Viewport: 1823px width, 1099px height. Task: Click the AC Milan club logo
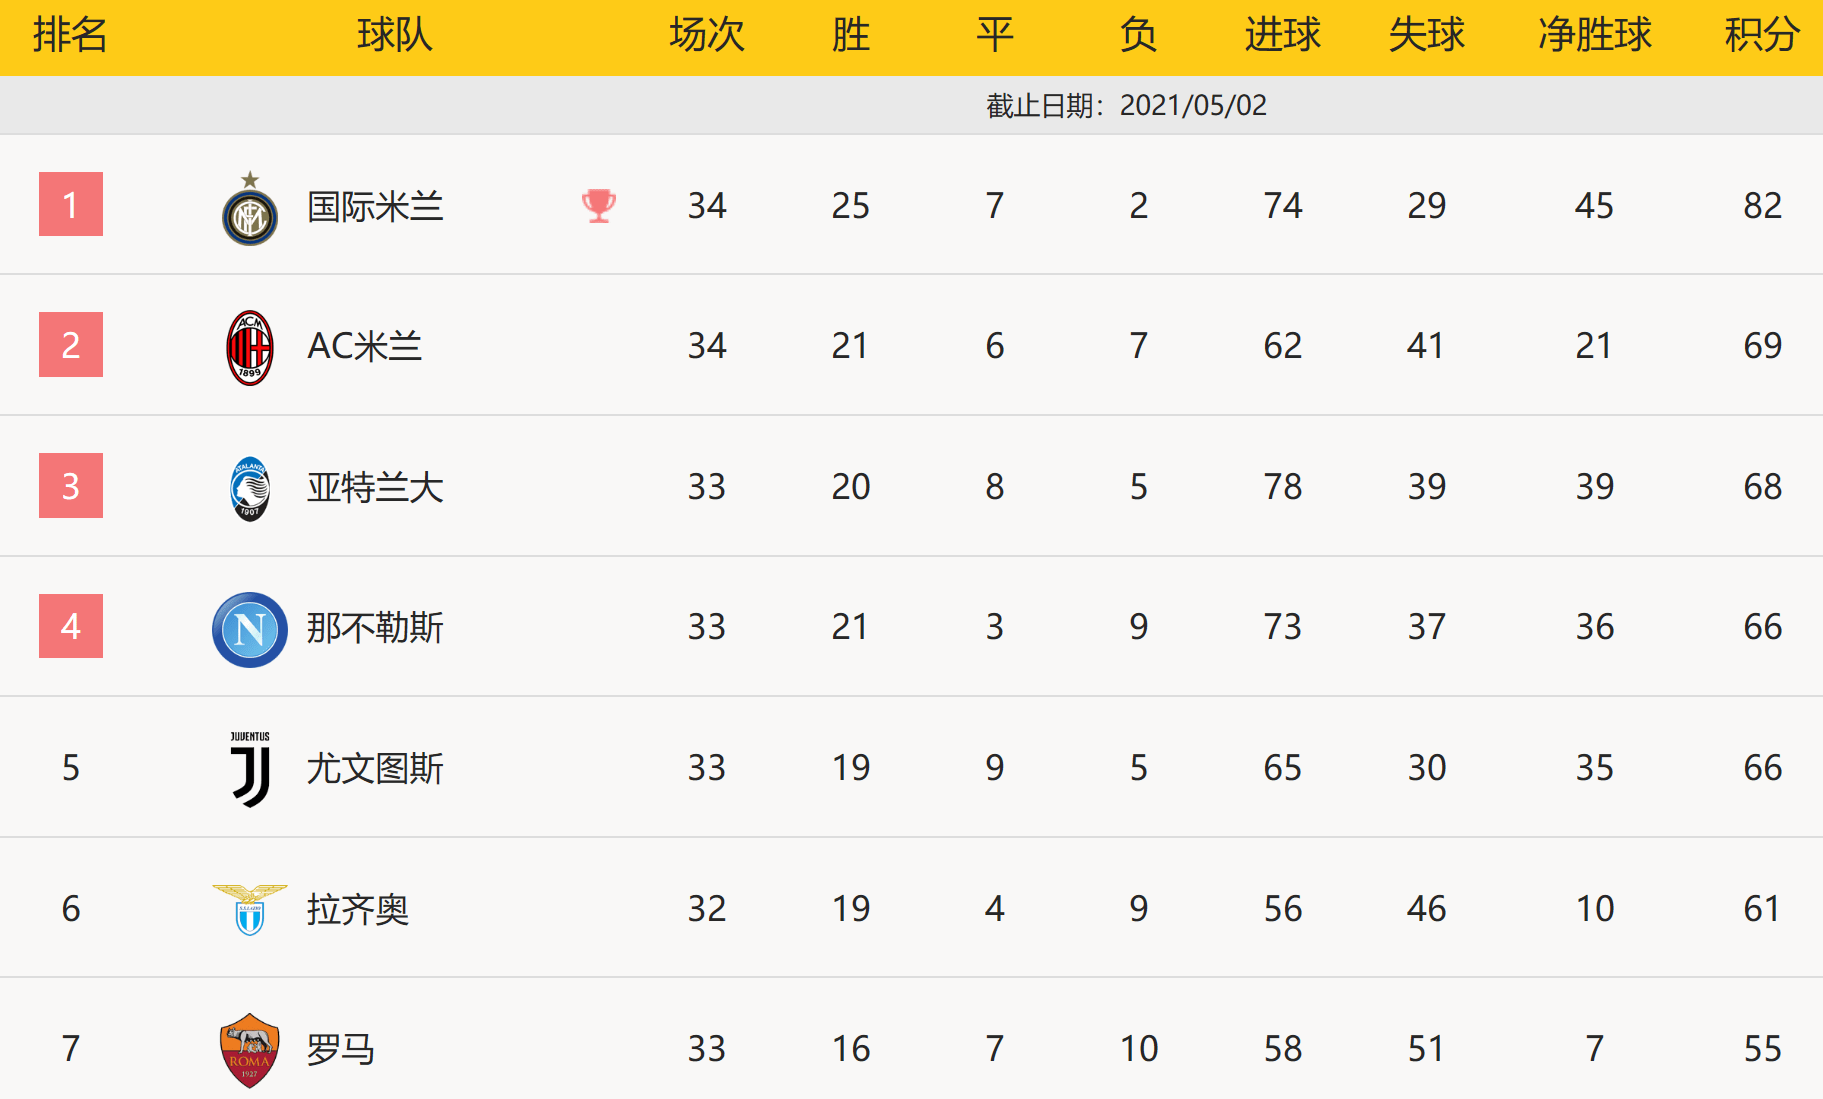[x=250, y=347]
